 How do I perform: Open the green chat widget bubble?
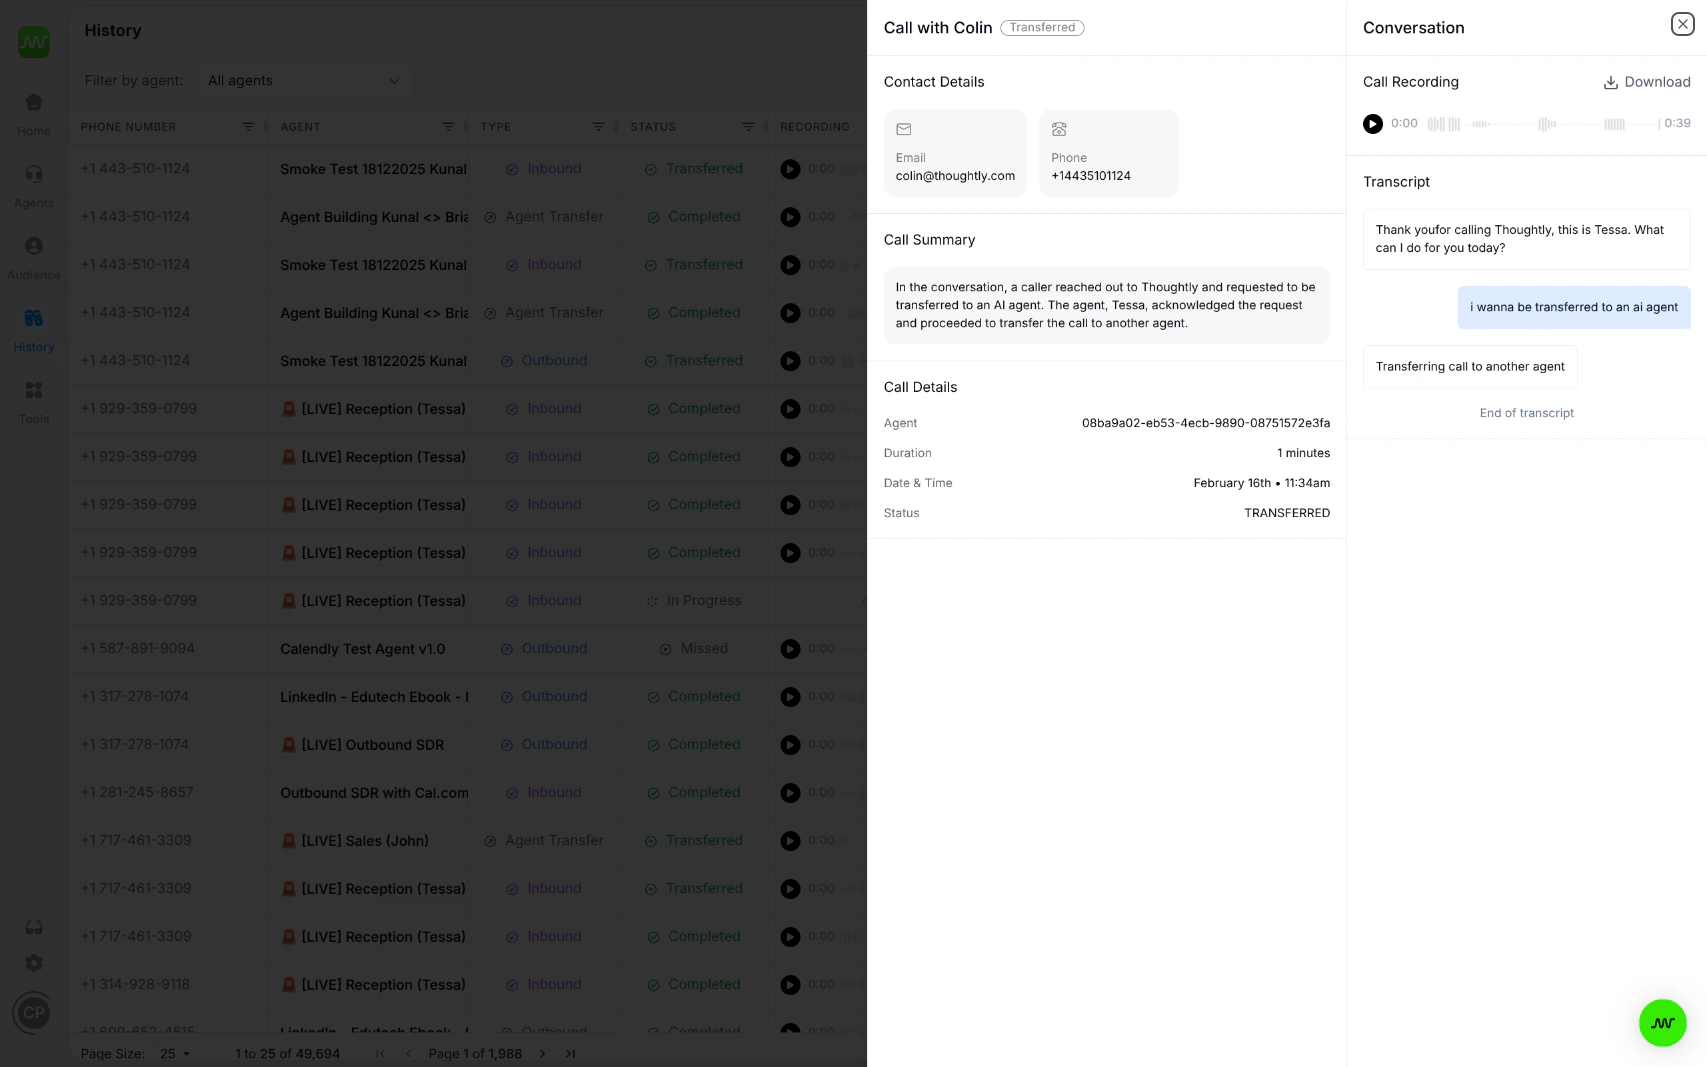click(x=1662, y=1022)
